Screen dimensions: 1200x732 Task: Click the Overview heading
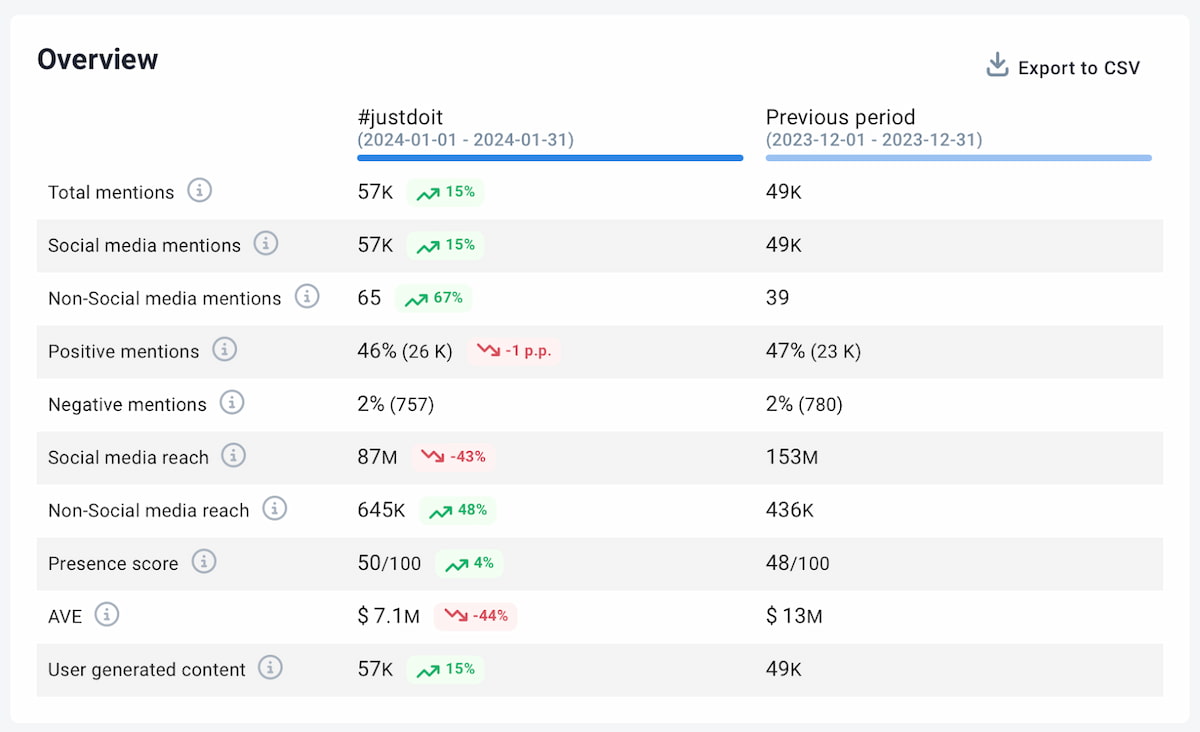[x=97, y=59]
